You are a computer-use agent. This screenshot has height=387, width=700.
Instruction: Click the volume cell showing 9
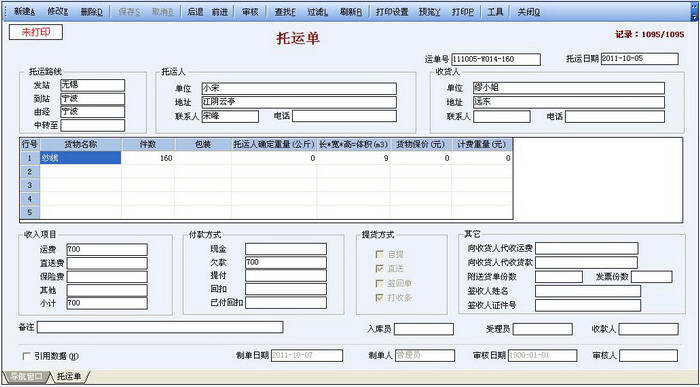point(353,158)
